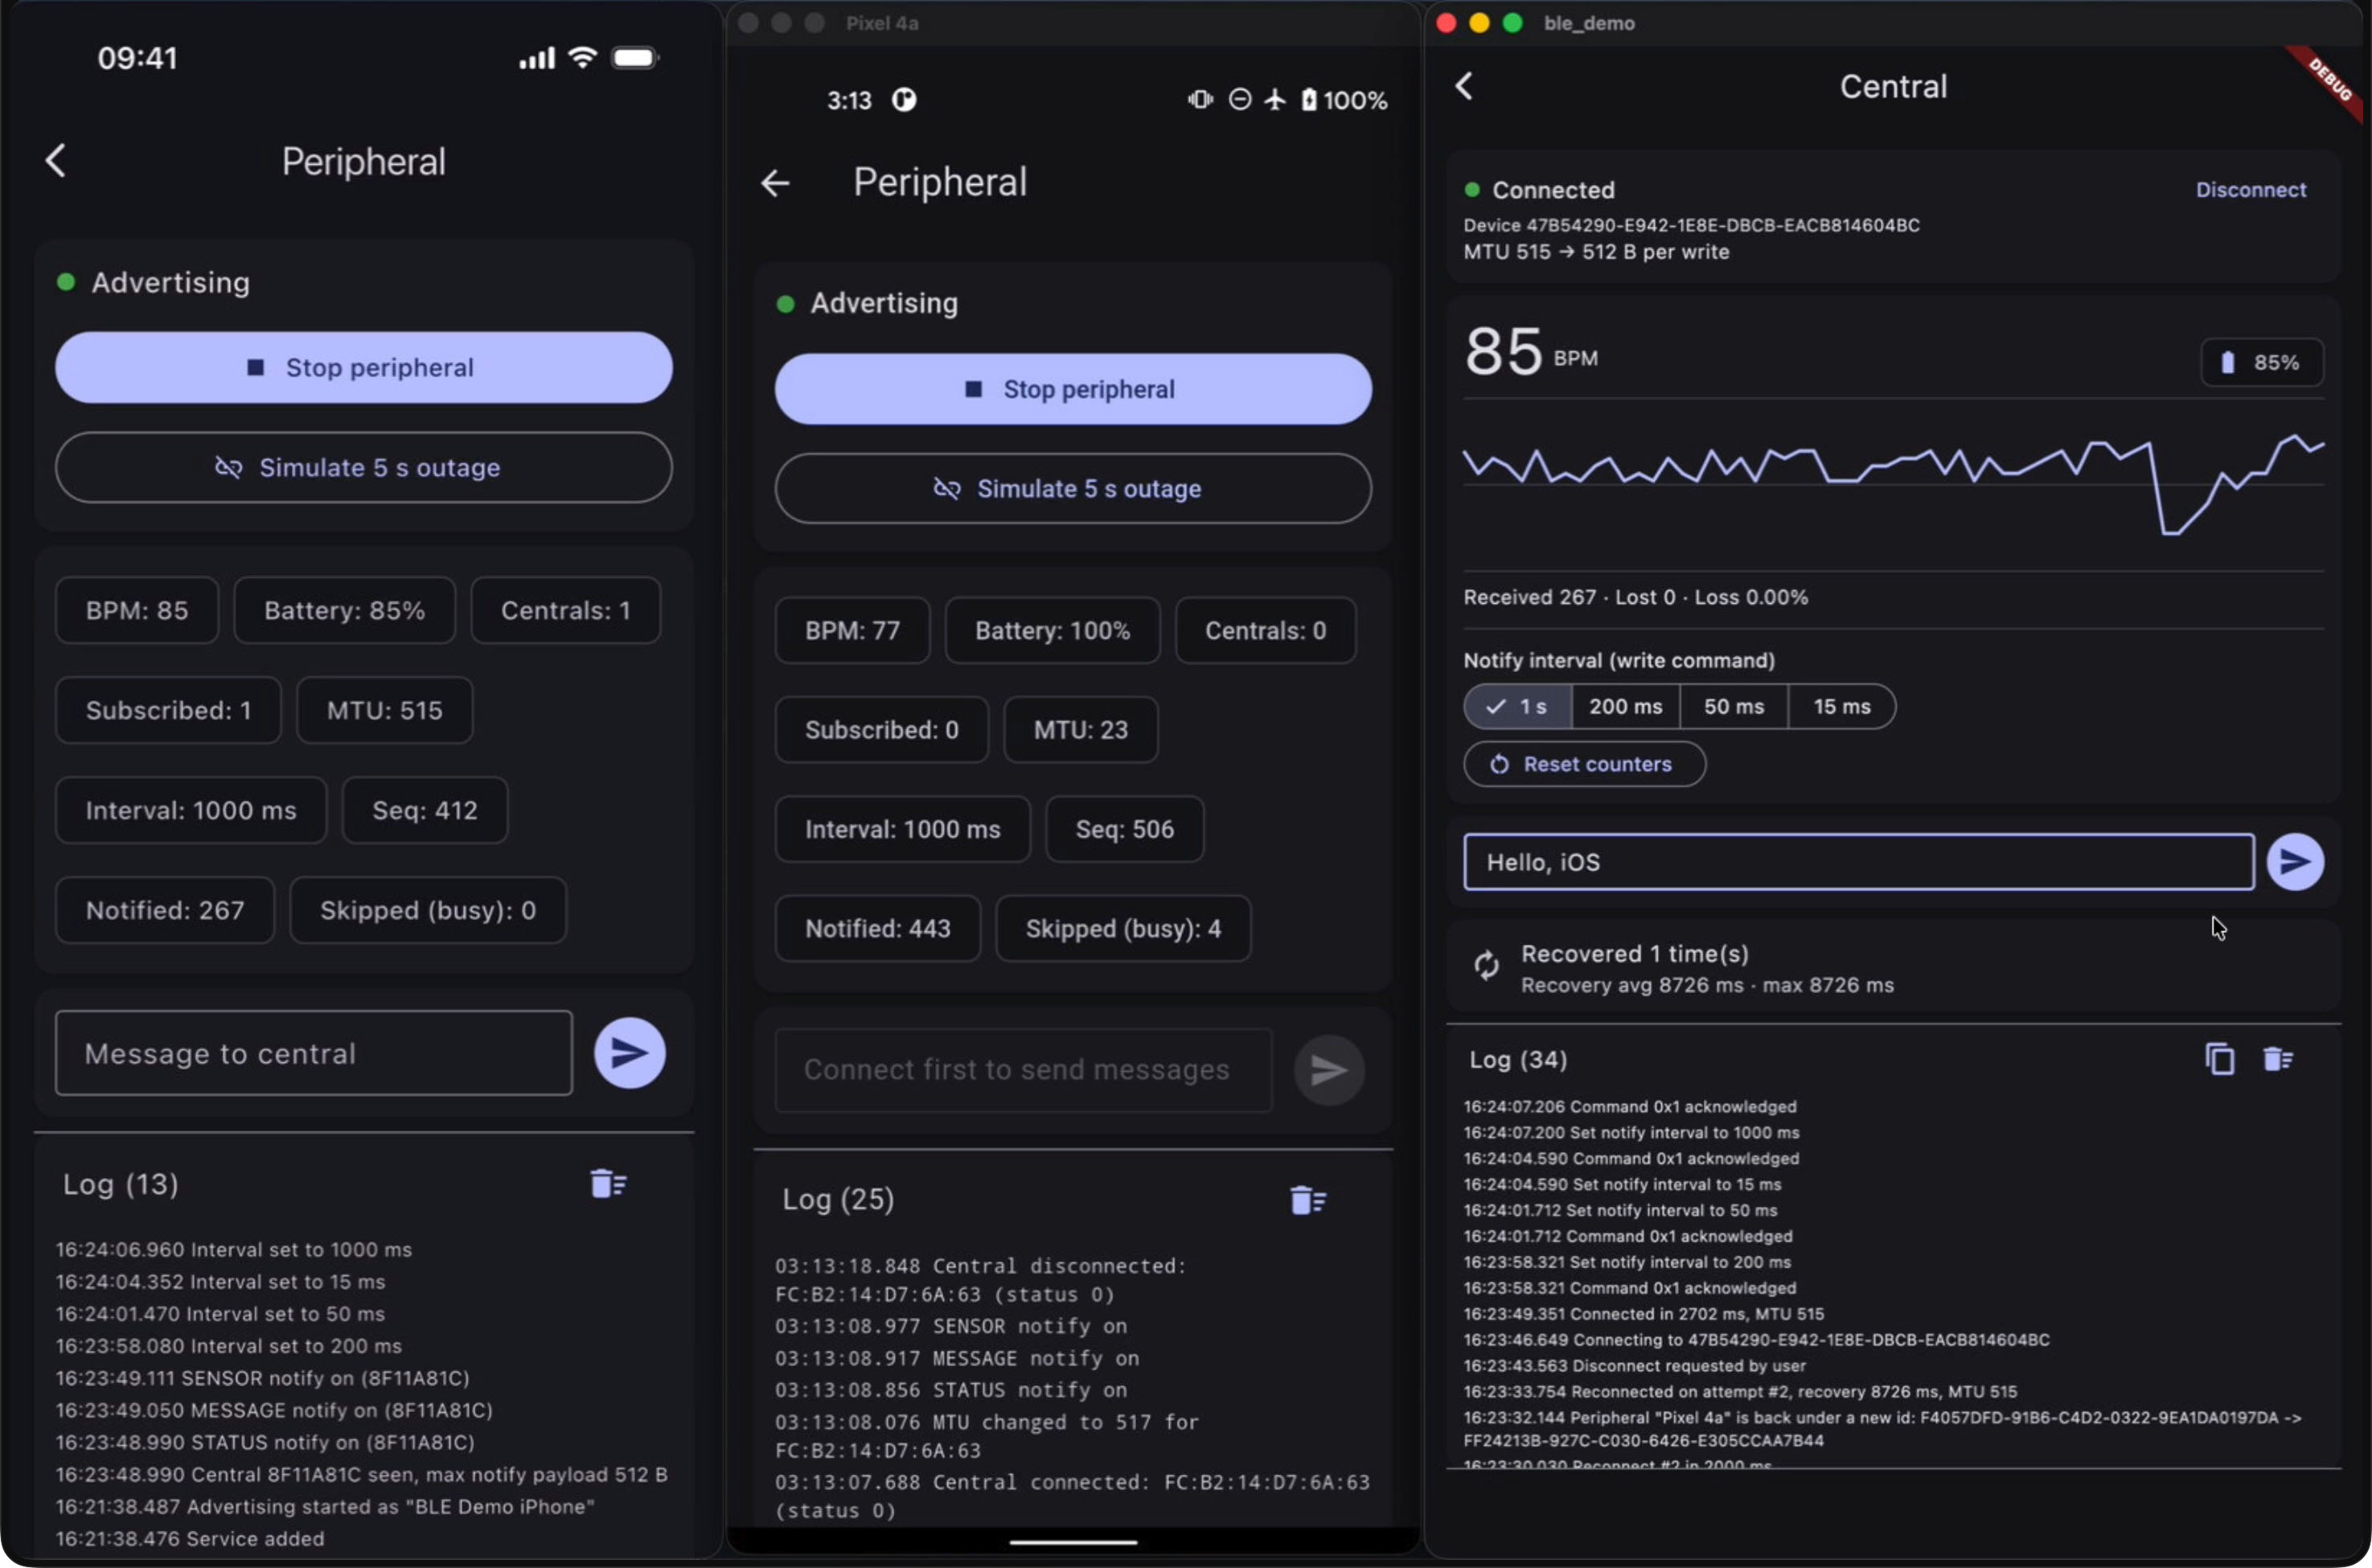Tap the vibrate mode icon on Pixel 4a
The width and height of the screenshot is (2372, 1568).
1200,100
